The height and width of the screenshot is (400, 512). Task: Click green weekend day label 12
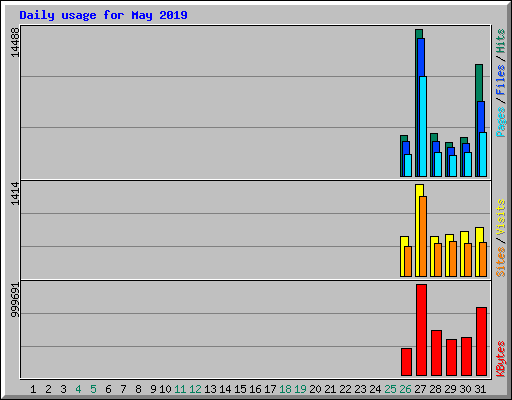(195, 389)
